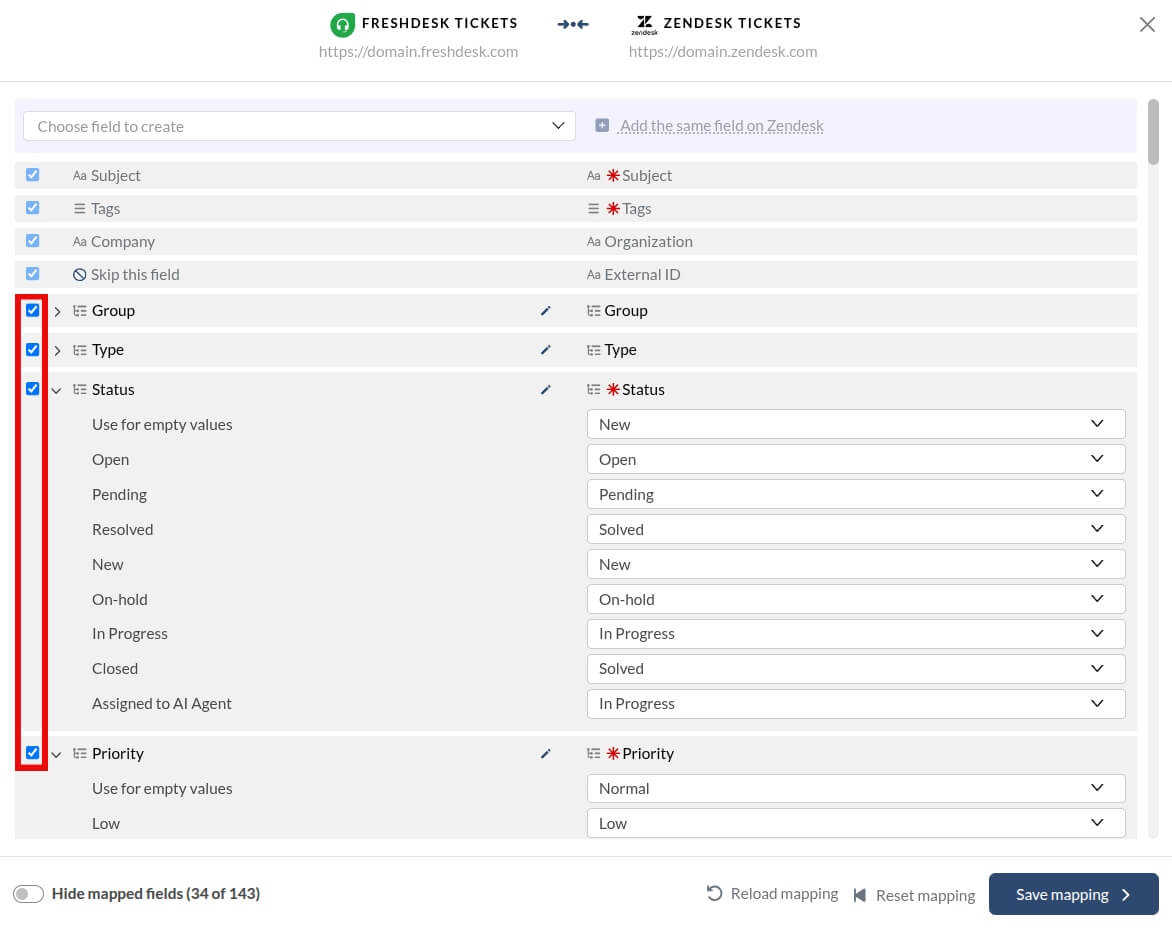1172x928 pixels.
Task: Uncheck the Group field checkbox
Action: (32, 310)
